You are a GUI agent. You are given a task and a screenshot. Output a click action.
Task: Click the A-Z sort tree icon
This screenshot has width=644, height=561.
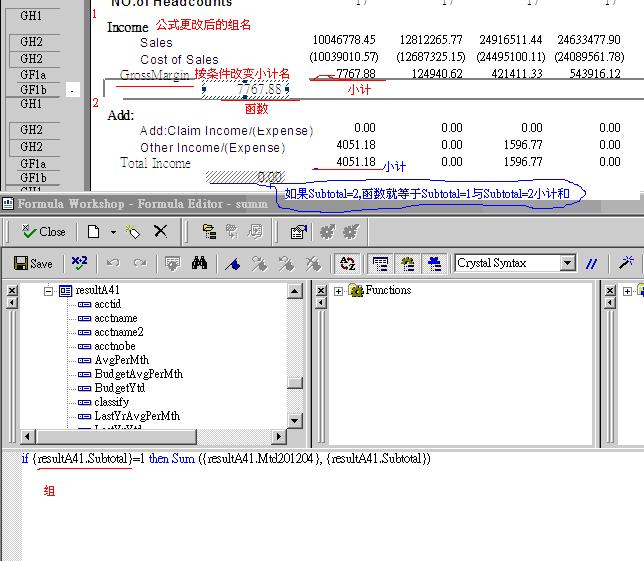click(348, 264)
